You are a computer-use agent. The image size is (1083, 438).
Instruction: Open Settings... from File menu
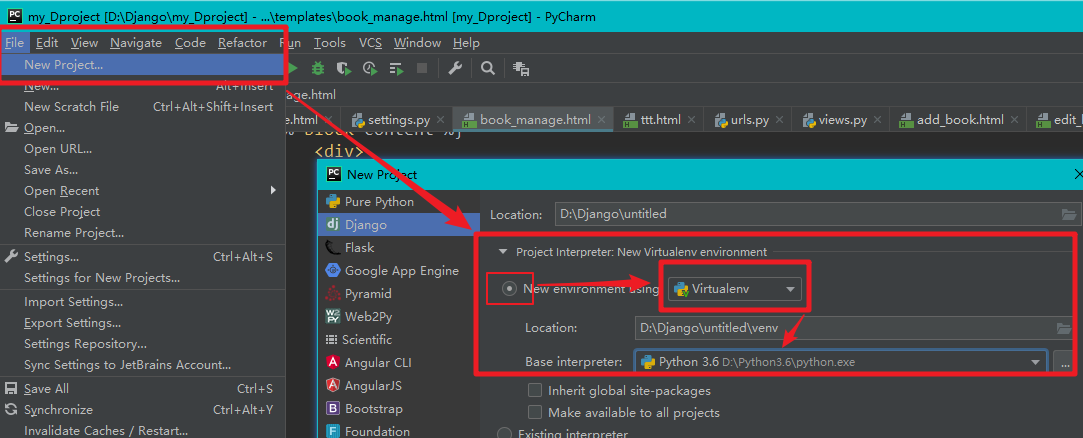point(142,257)
